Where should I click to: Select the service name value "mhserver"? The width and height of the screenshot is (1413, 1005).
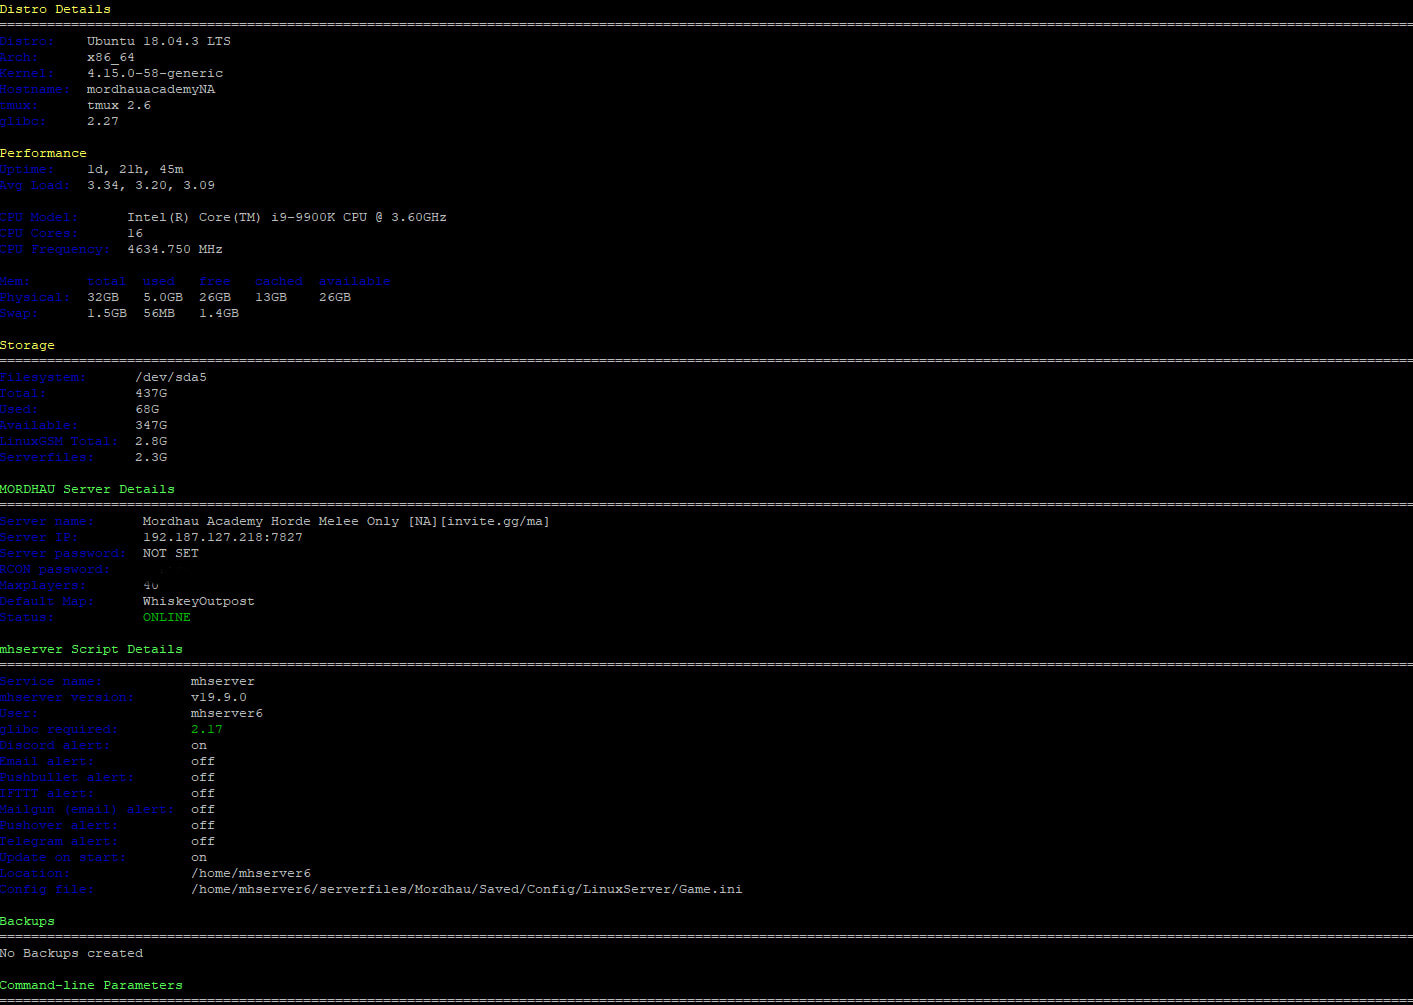coord(223,681)
